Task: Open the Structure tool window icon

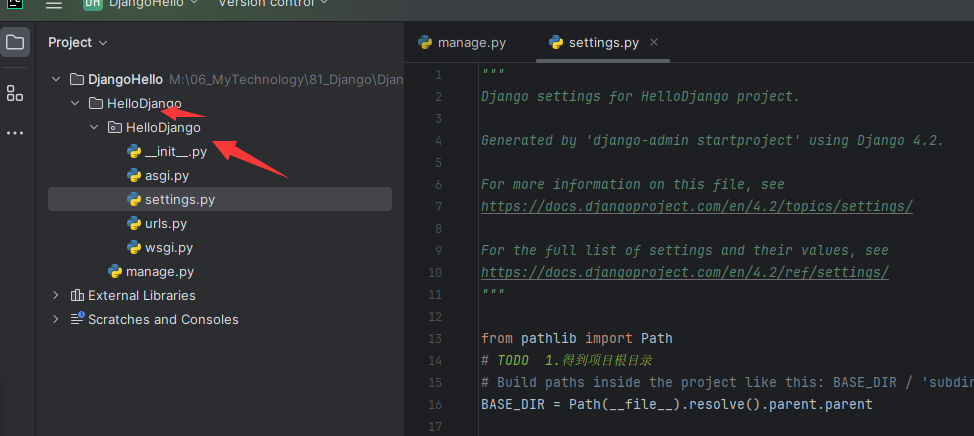Action: click(x=15, y=94)
